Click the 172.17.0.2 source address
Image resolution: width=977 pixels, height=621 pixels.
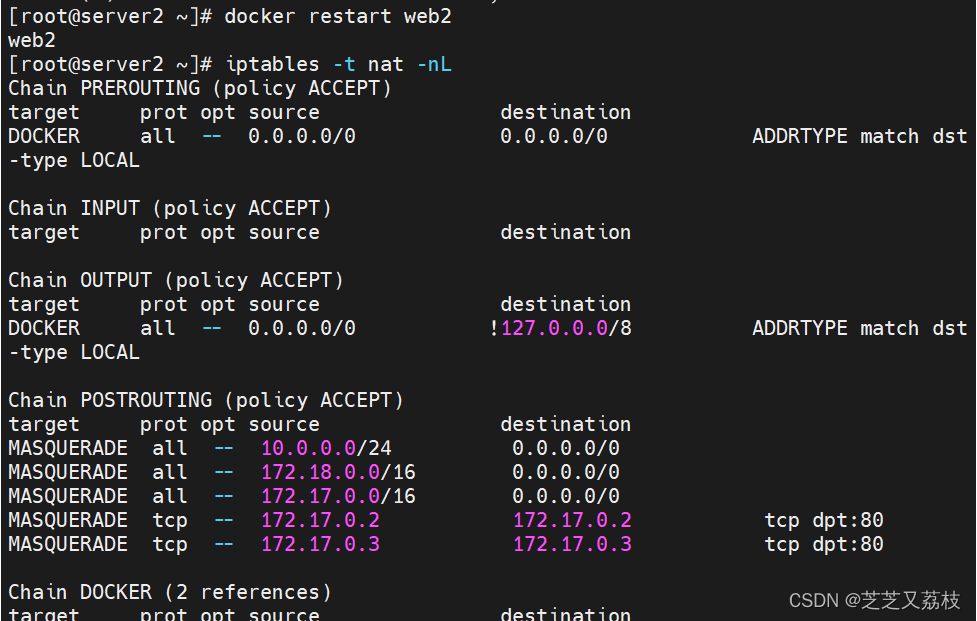(x=320, y=521)
